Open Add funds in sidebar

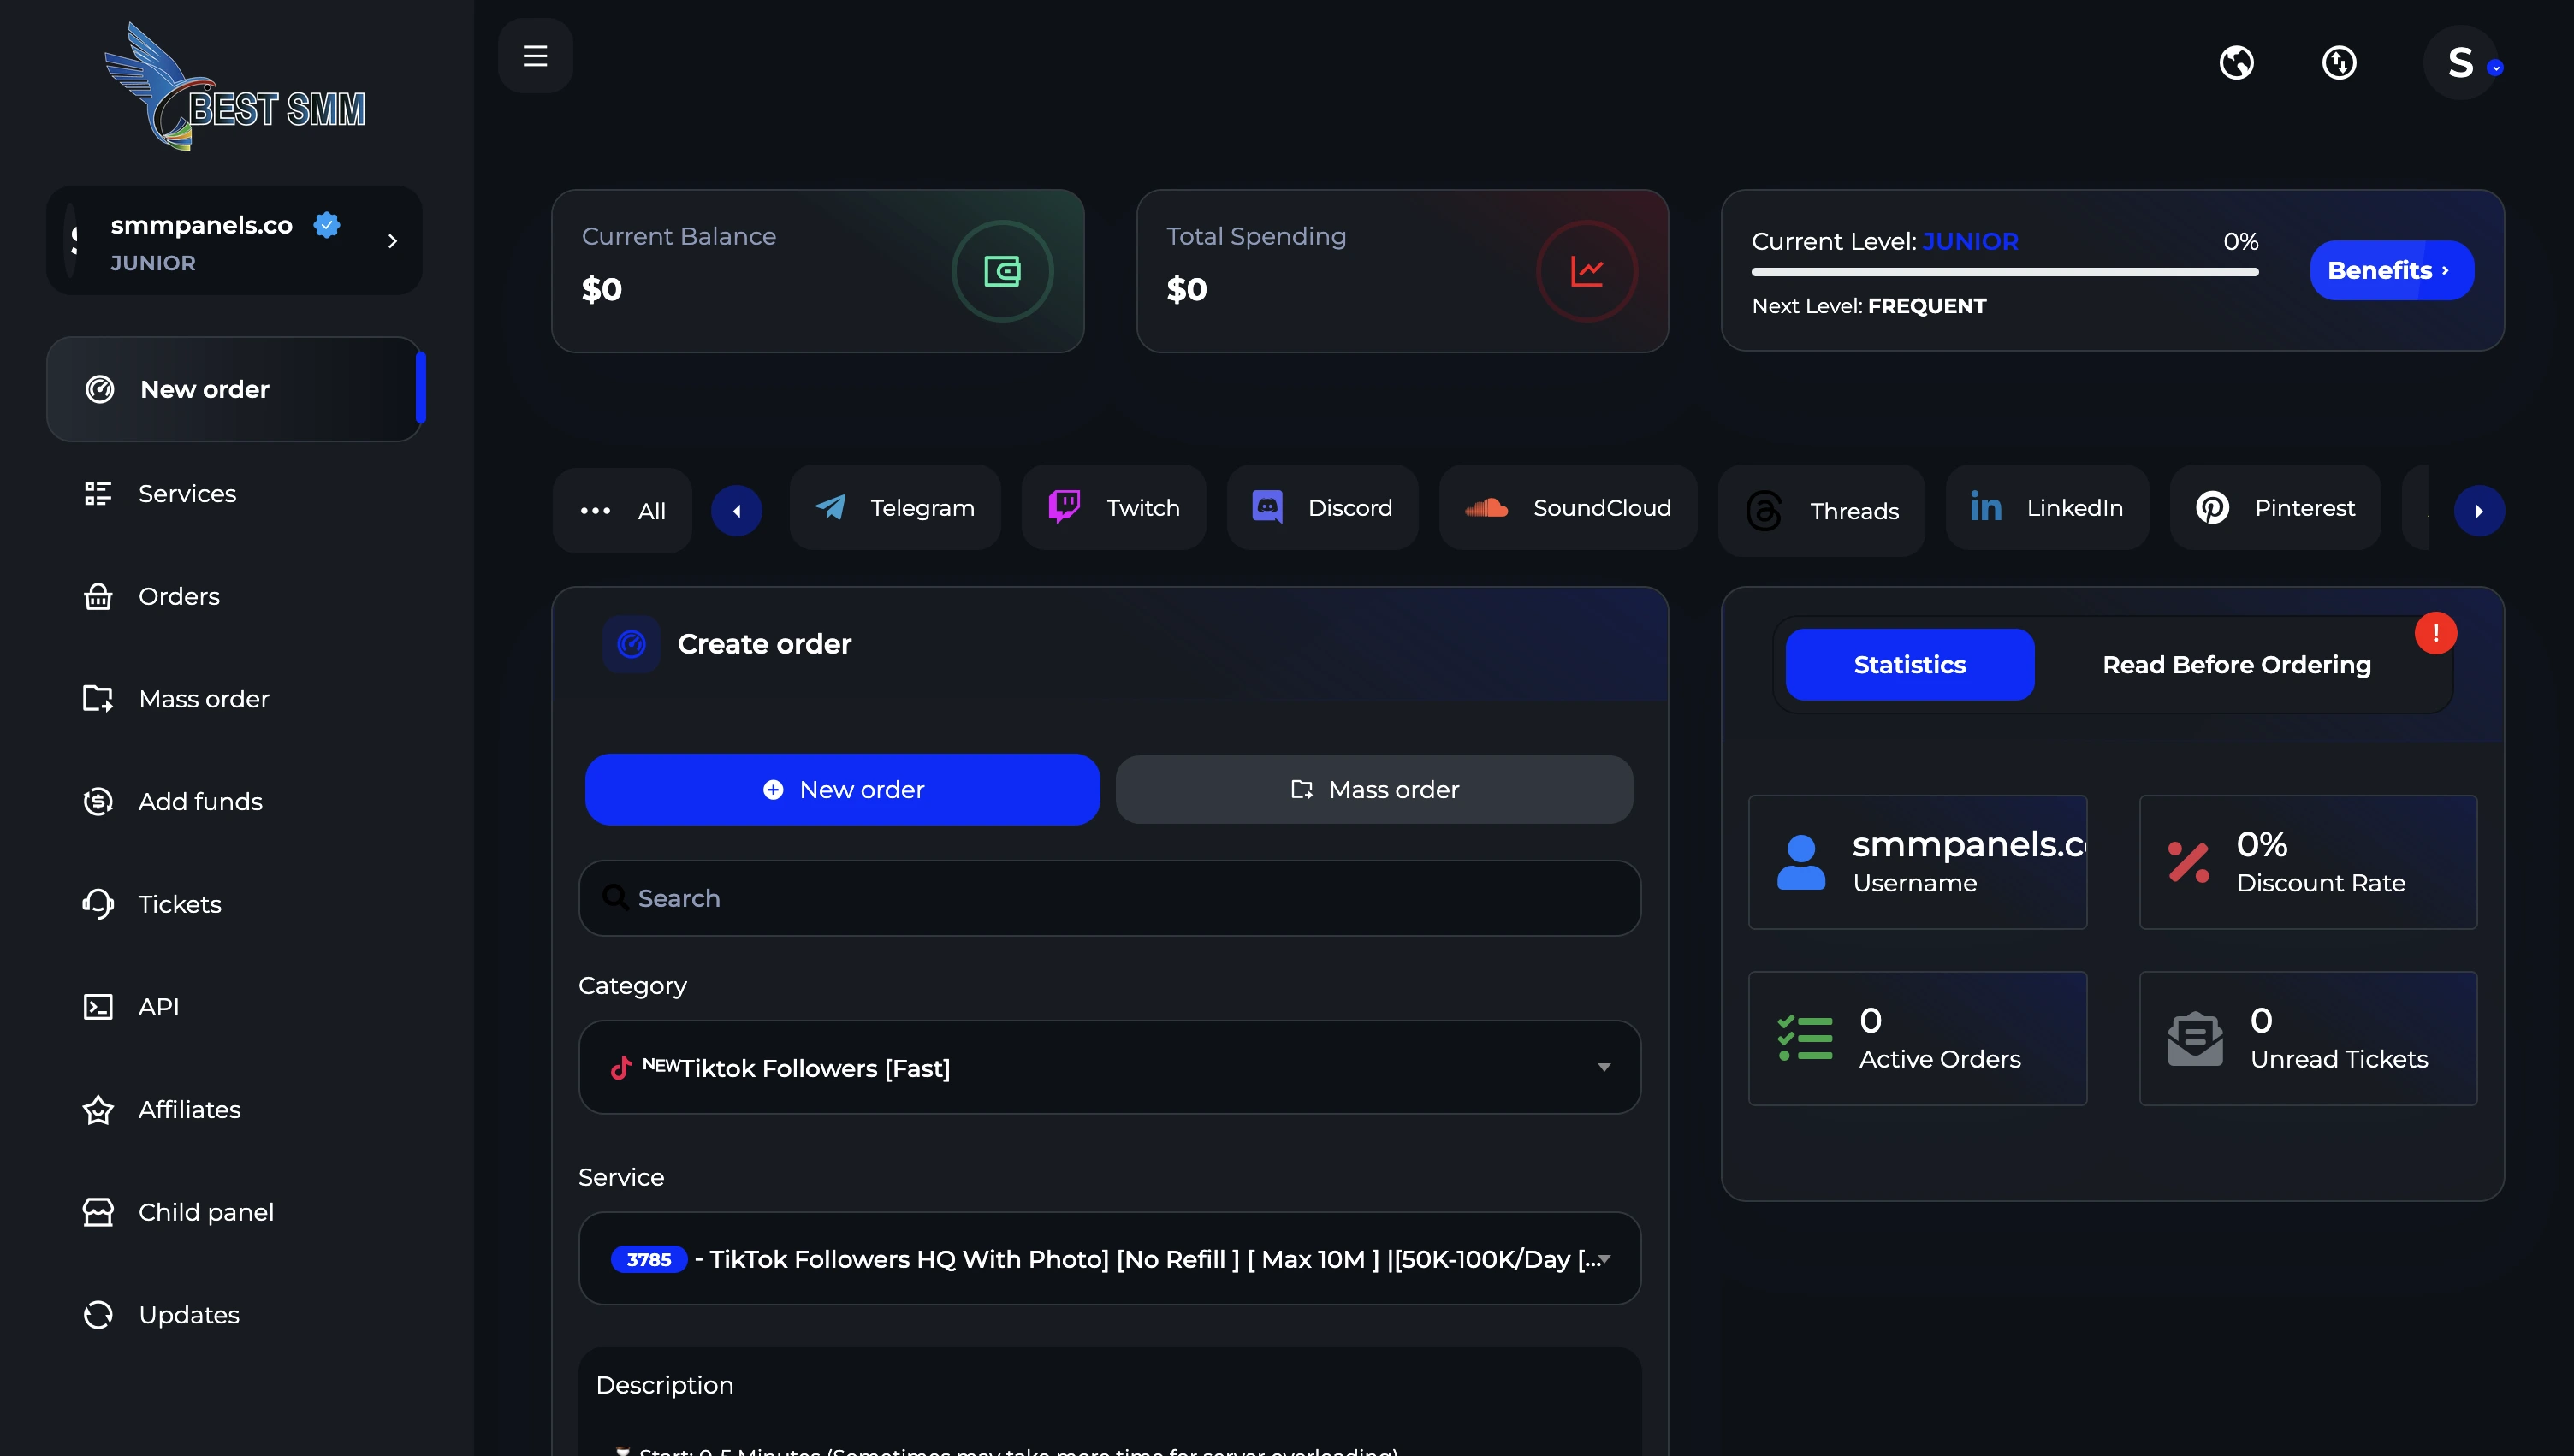pyautogui.click(x=200, y=801)
